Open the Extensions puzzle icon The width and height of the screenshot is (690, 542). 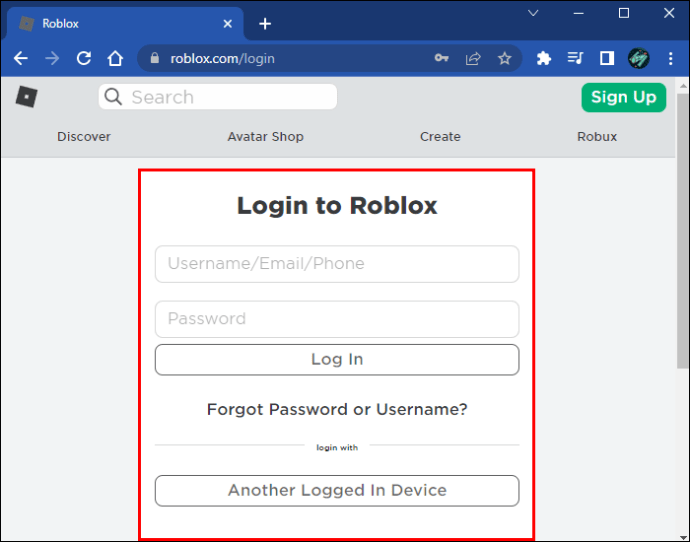(x=544, y=58)
